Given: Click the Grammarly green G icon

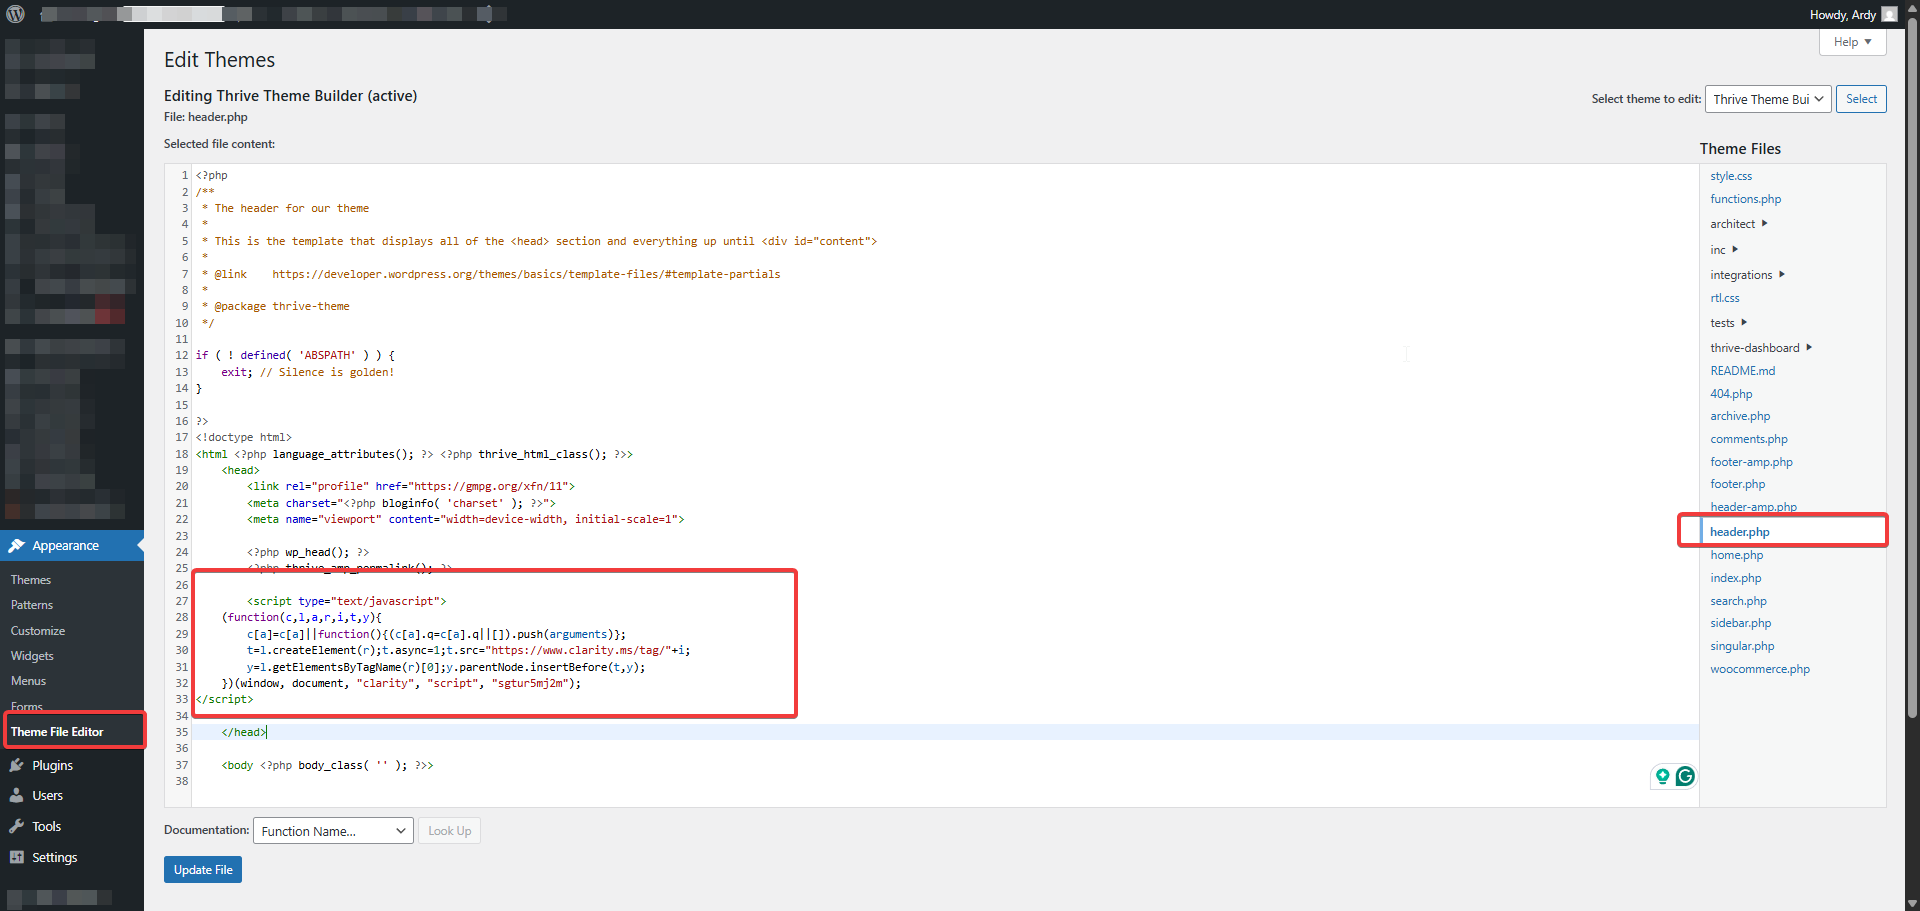Looking at the screenshot, I should pyautogui.click(x=1685, y=776).
